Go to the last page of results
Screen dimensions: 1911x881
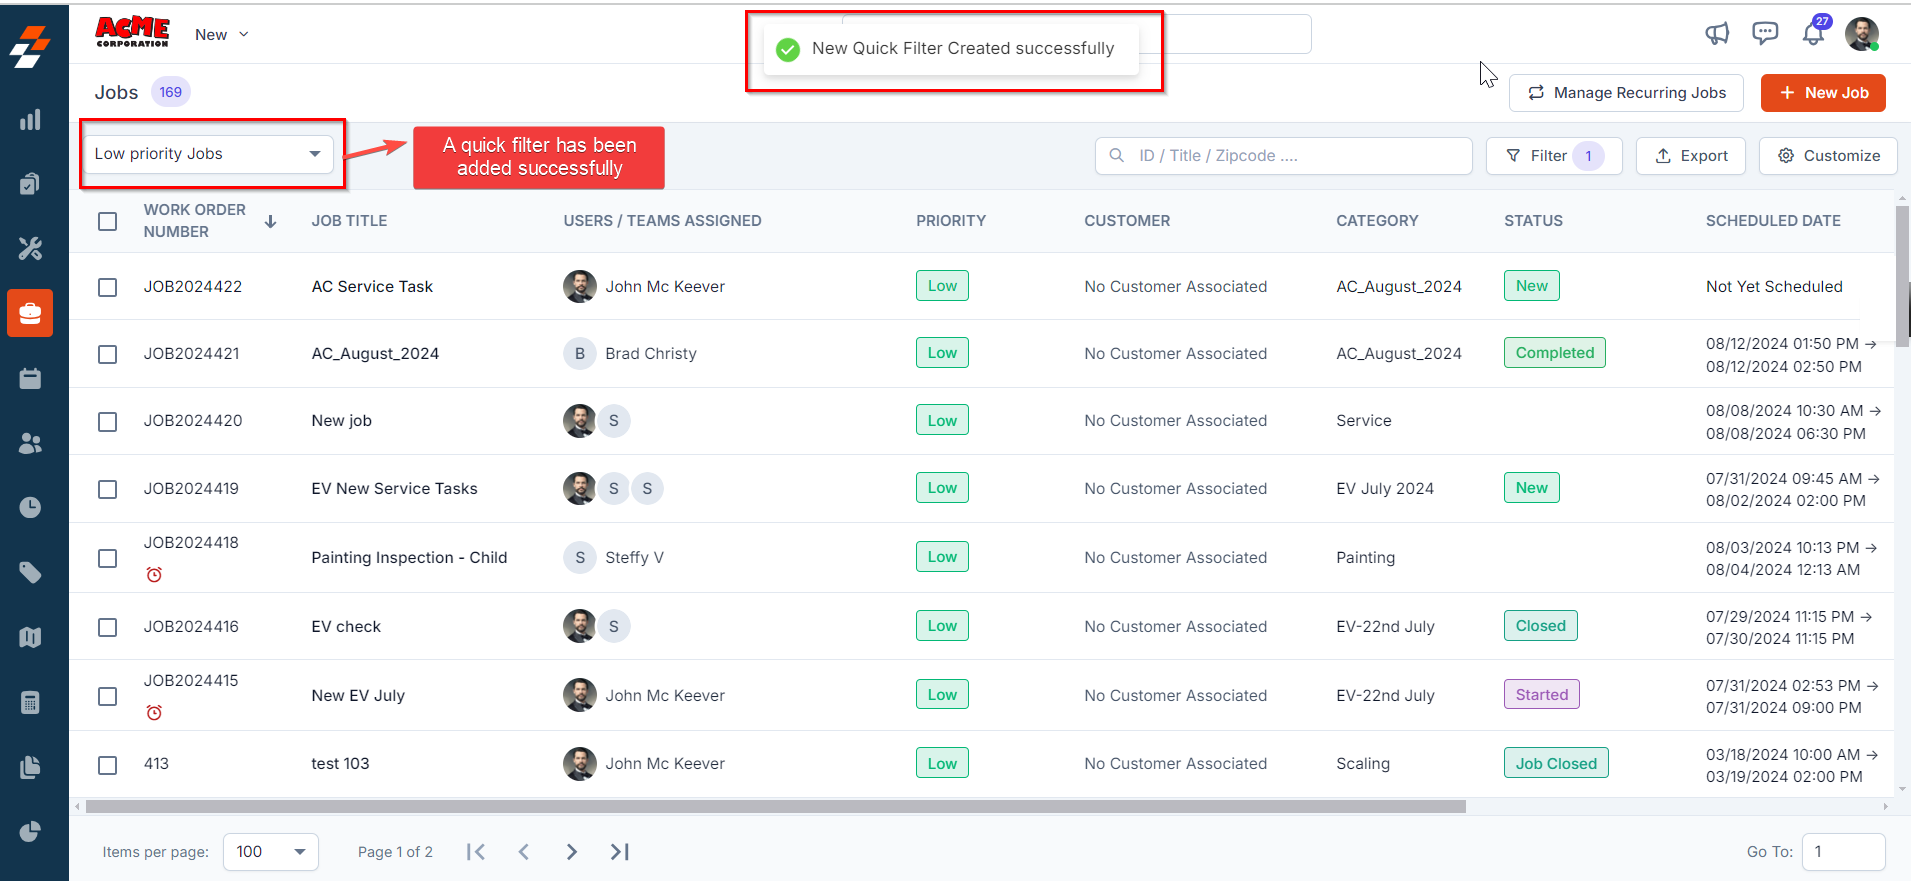(620, 852)
